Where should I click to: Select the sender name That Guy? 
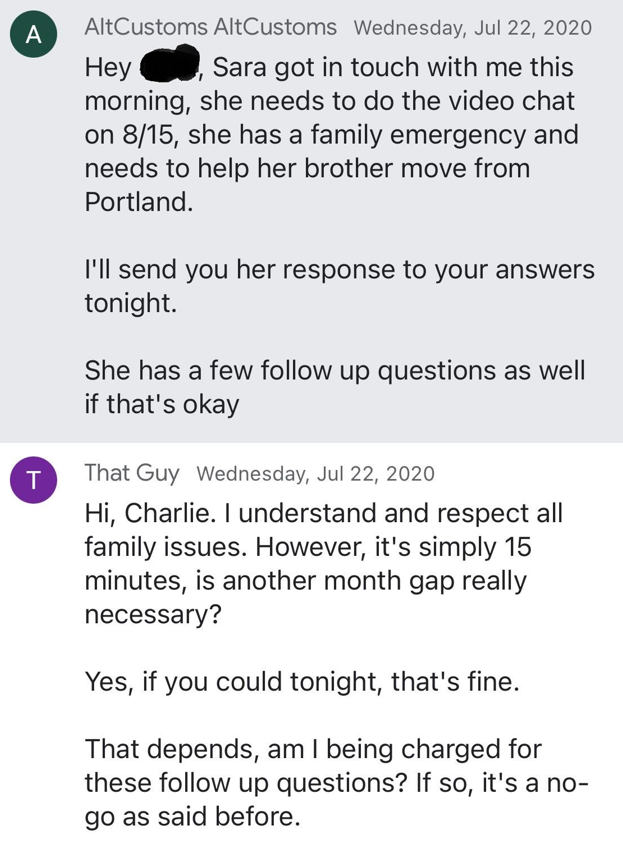tap(132, 473)
